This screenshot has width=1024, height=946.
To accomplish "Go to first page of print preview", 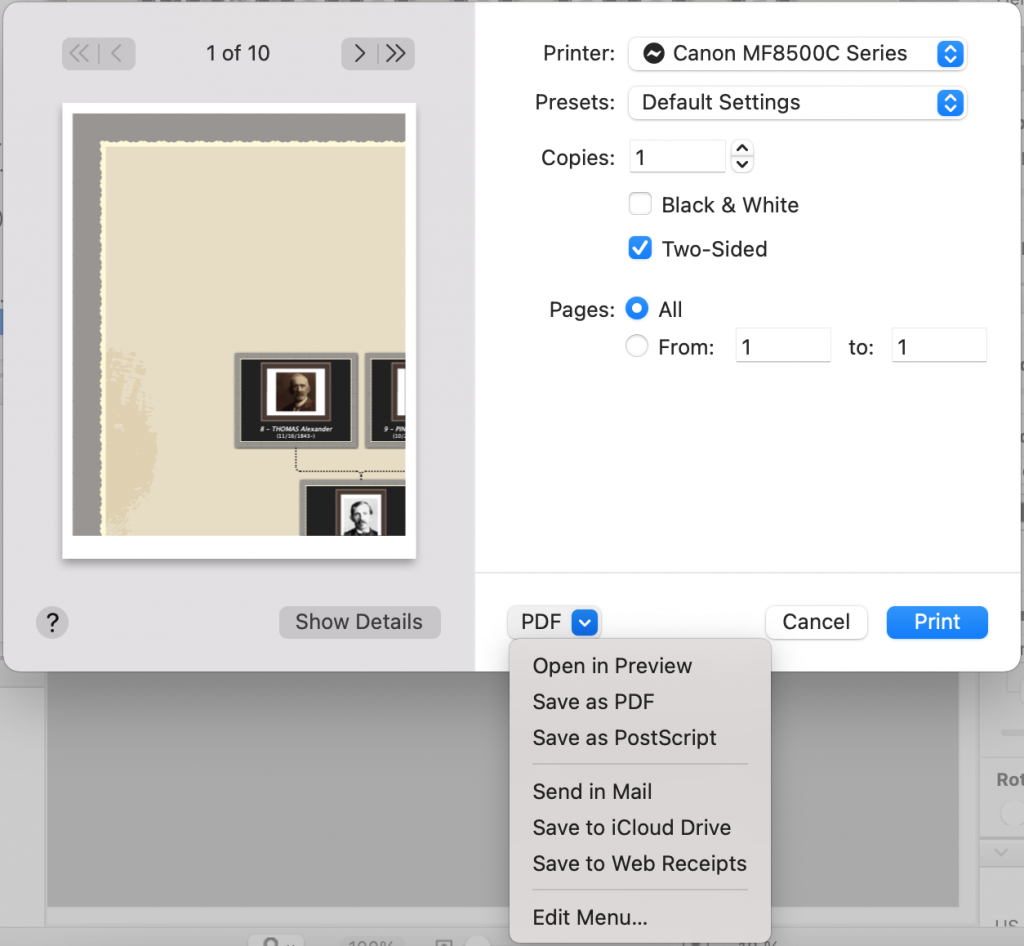I will 80,54.
